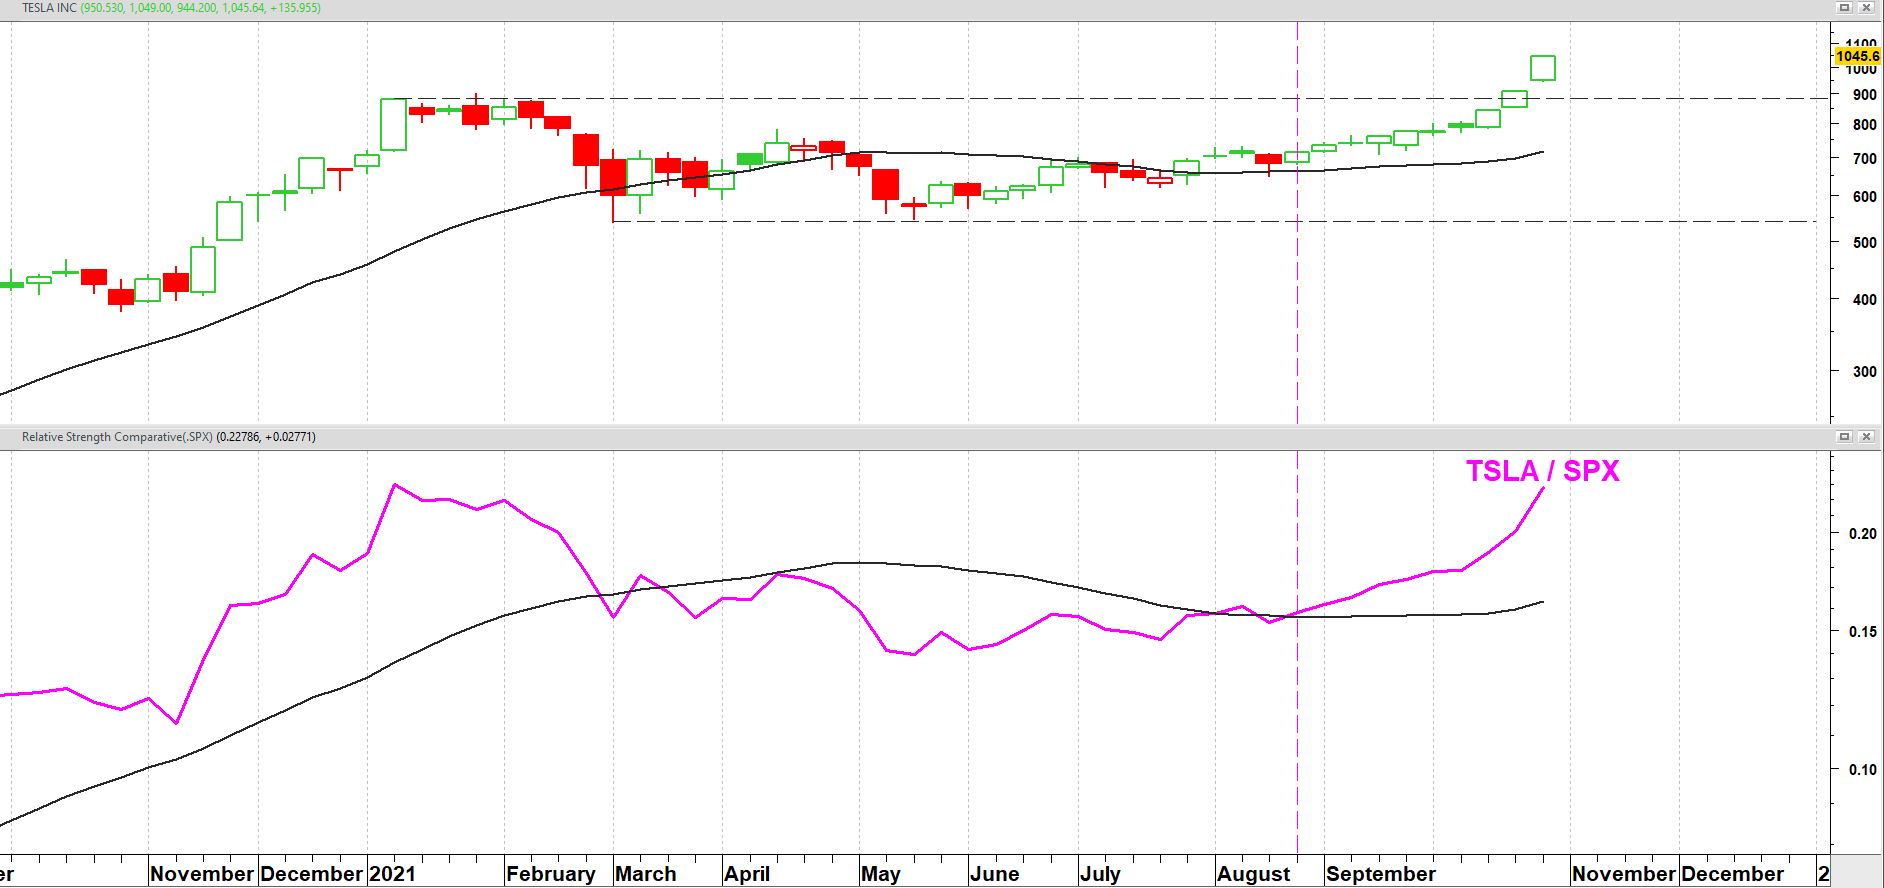Select the Relative Strength Comparative(.SPX) indicator label

[117, 437]
